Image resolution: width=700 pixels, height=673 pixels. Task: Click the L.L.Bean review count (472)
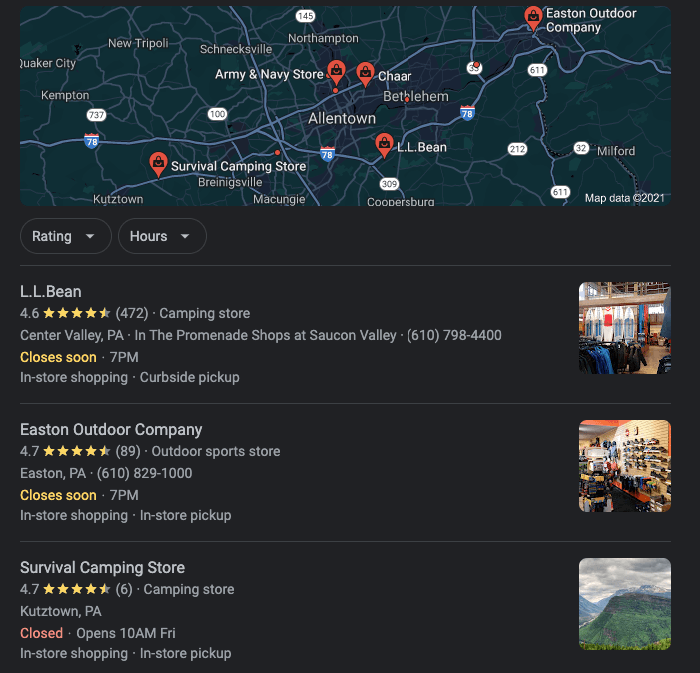tap(132, 313)
